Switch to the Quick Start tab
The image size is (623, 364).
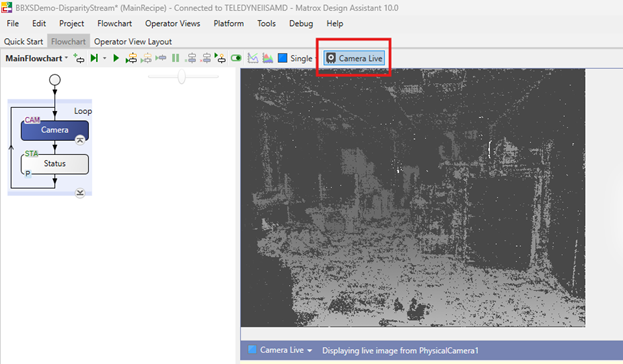(x=23, y=41)
